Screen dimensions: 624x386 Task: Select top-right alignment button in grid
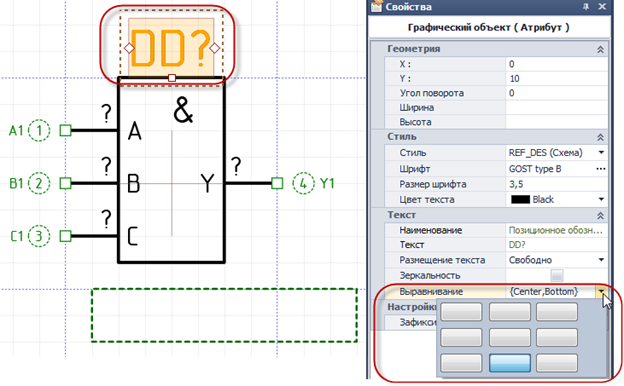[x=557, y=312]
